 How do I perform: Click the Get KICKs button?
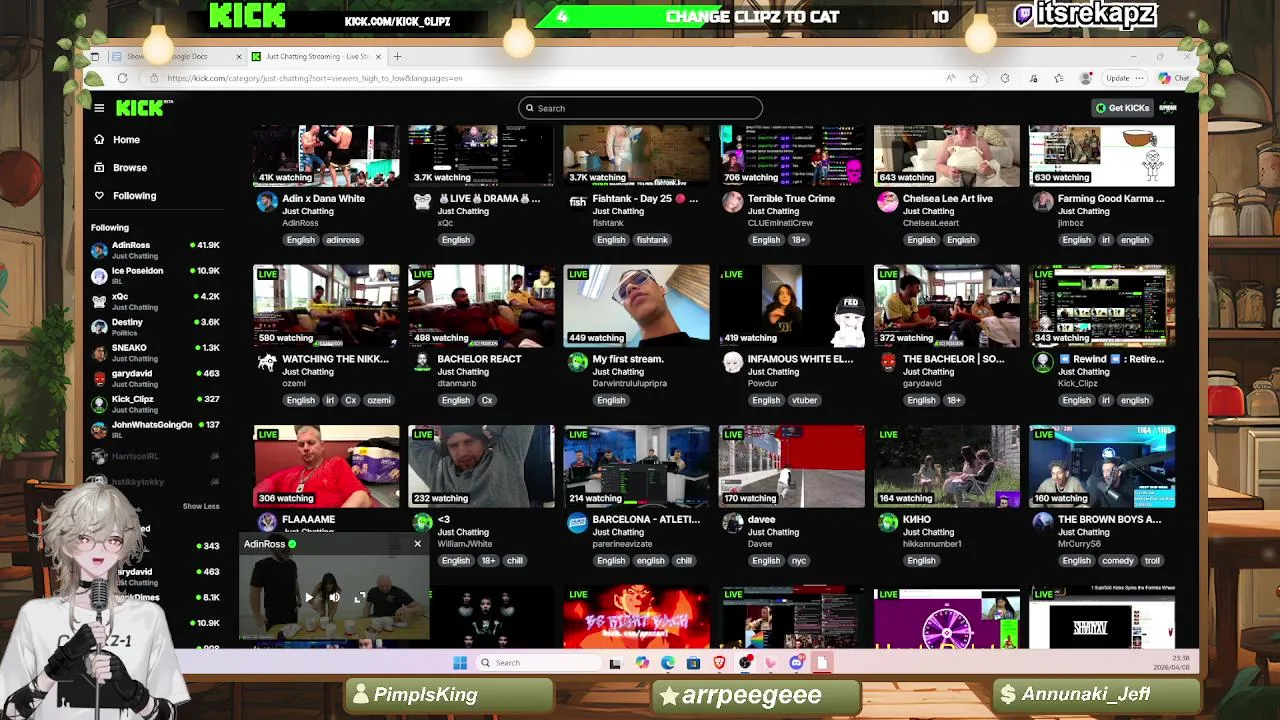(1123, 108)
